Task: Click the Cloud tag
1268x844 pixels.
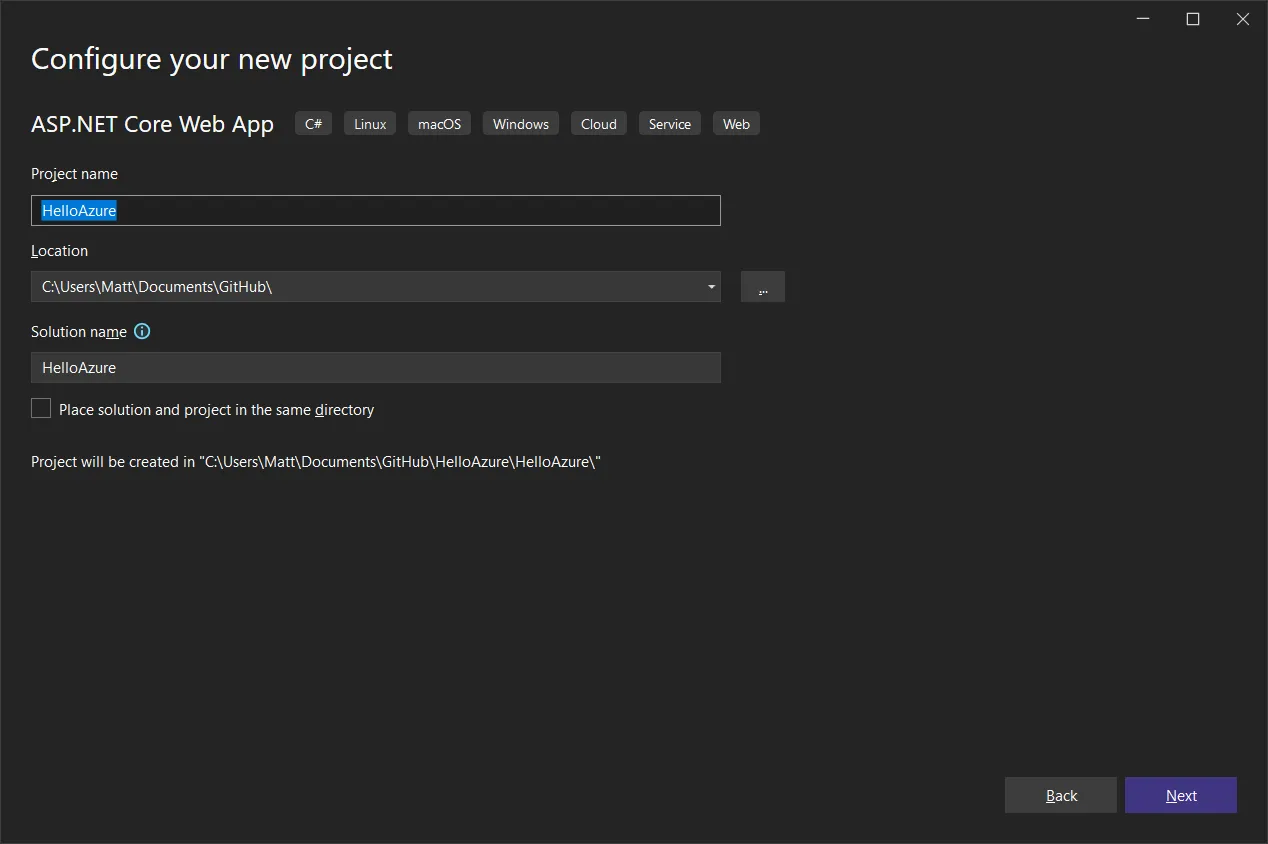Action: click(599, 123)
